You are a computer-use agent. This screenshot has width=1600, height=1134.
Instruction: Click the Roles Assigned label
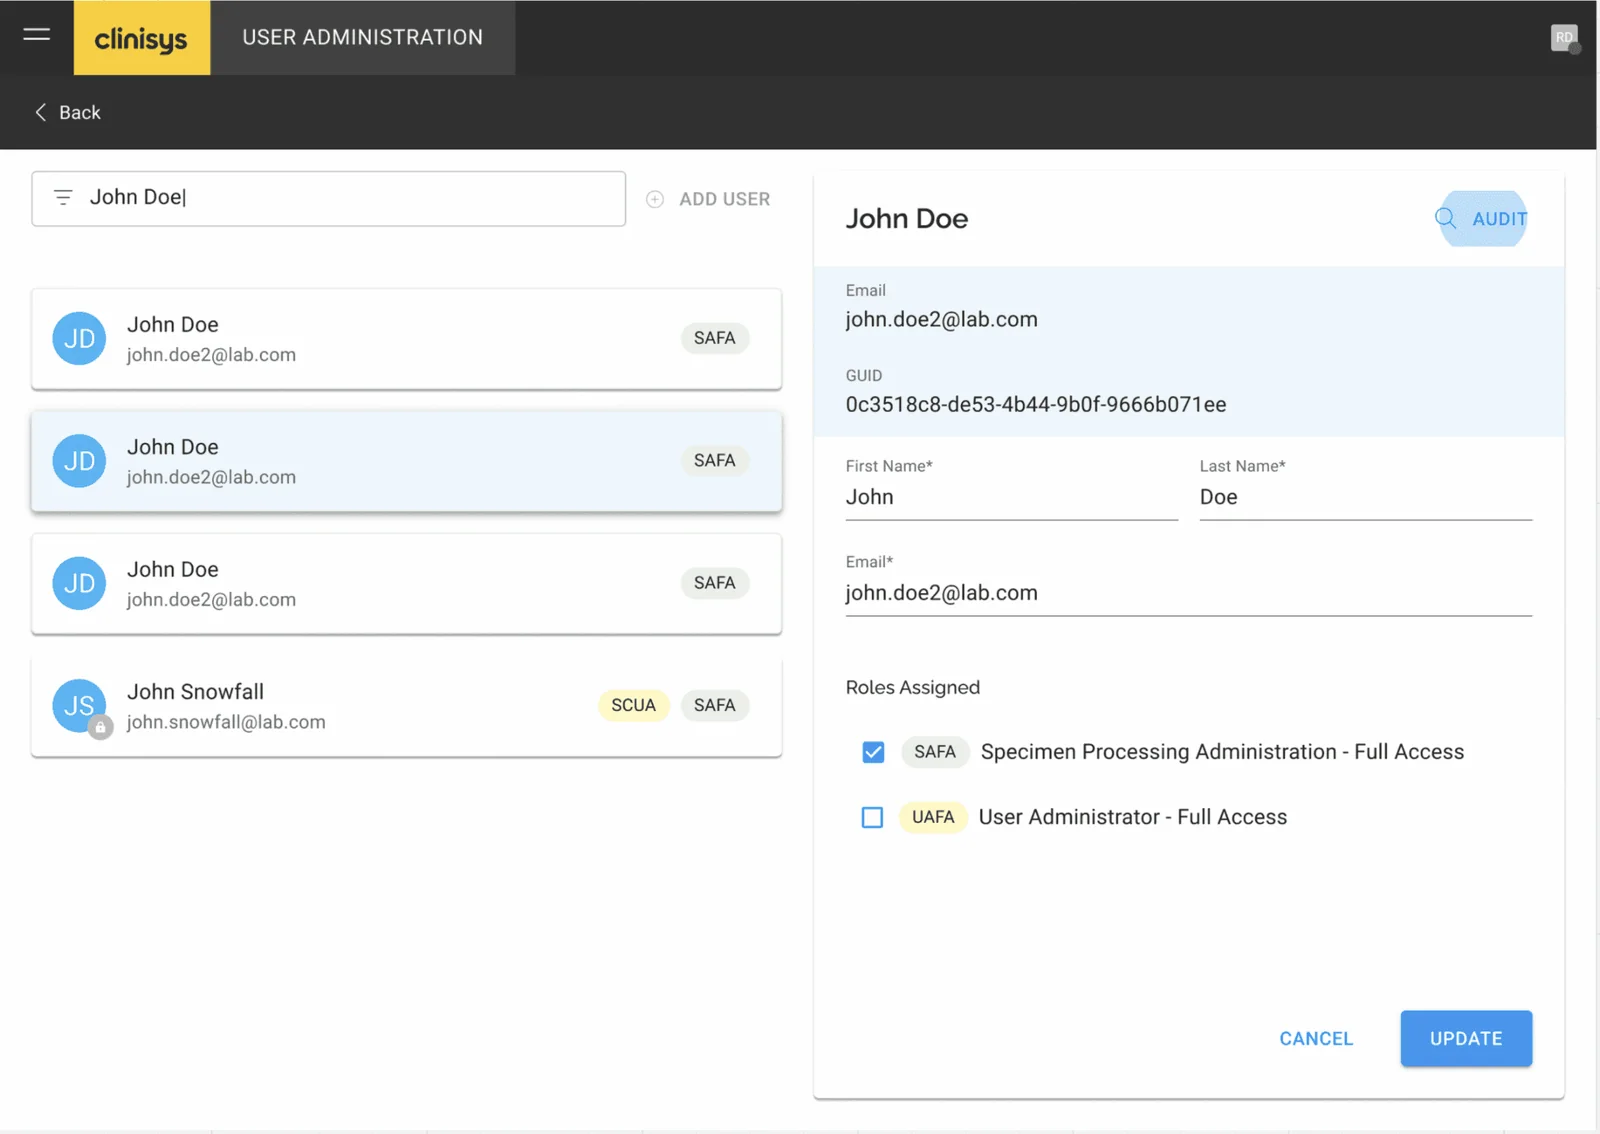pos(913,687)
